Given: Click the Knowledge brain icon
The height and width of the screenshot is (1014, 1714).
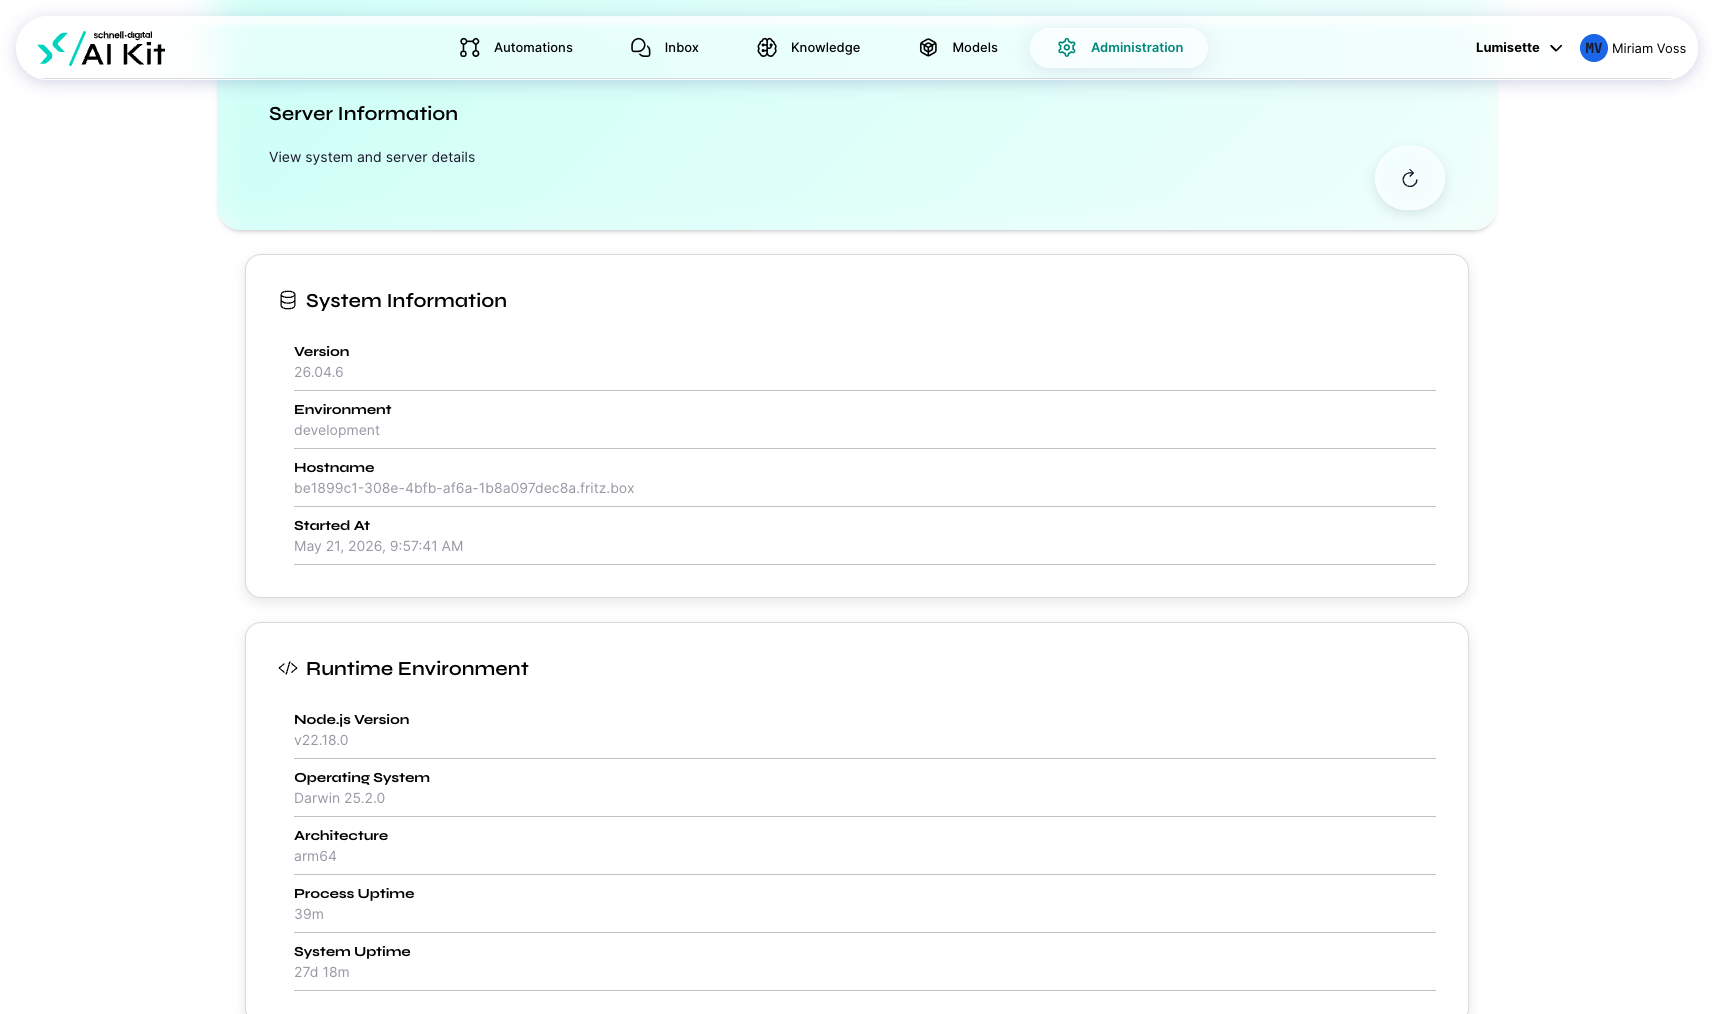Looking at the screenshot, I should [767, 48].
